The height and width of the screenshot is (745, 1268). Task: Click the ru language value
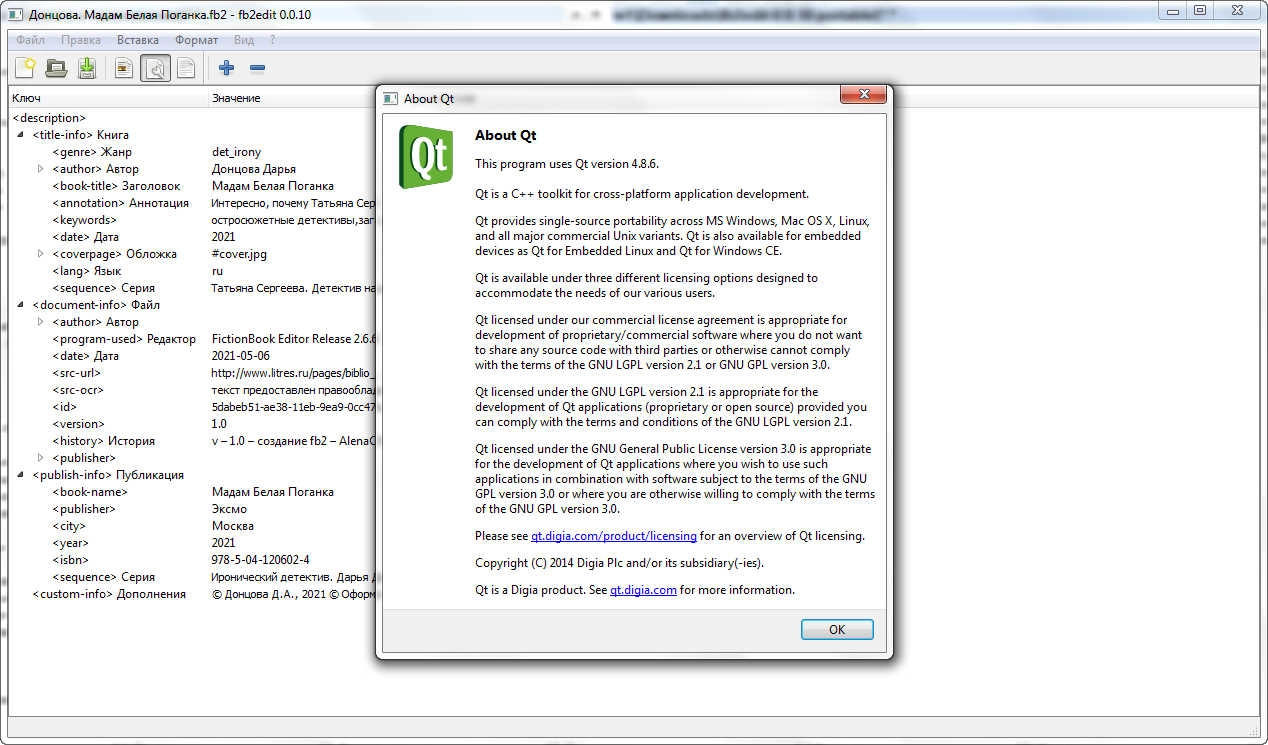[x=217, y=270]
